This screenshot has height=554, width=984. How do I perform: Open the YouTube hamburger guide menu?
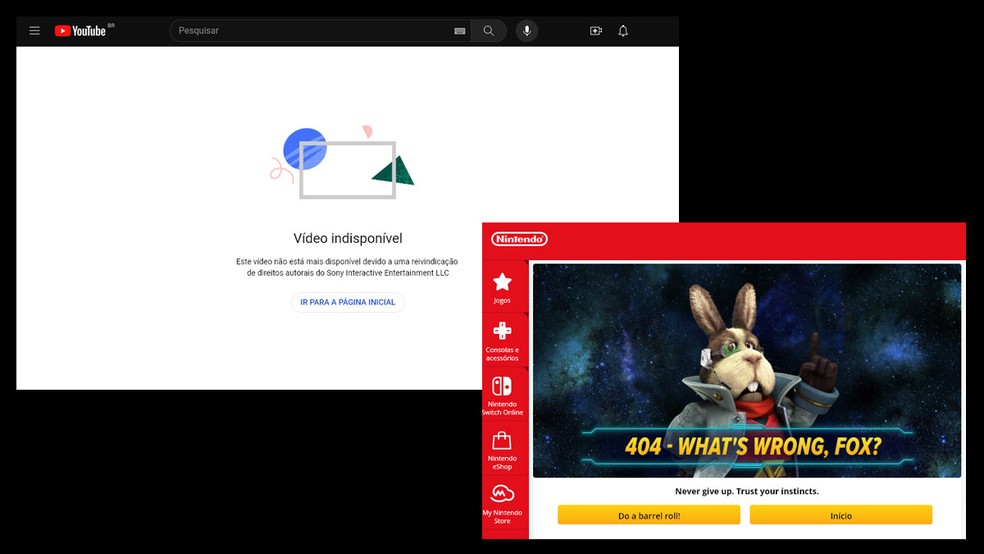(x=35, y=31)
